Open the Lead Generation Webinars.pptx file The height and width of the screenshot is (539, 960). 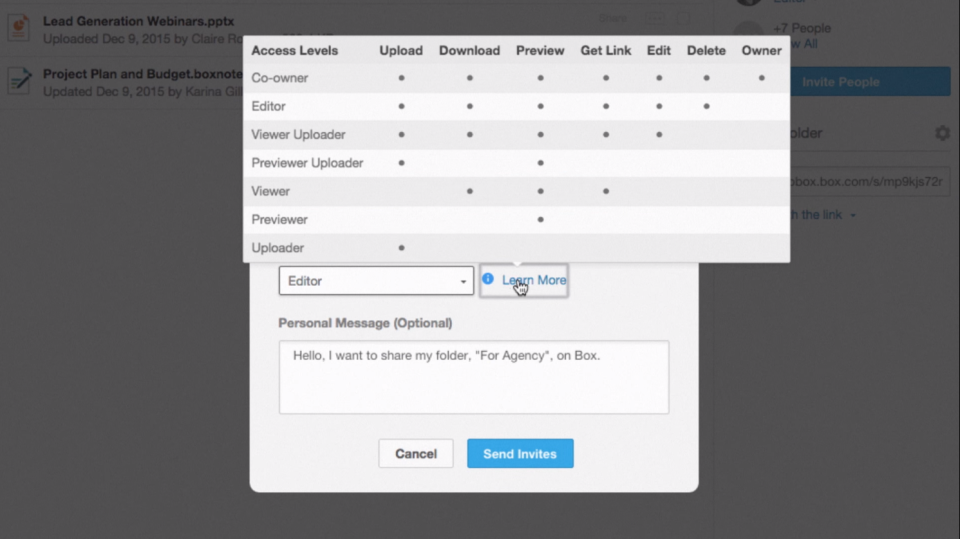tap(138, 21)
